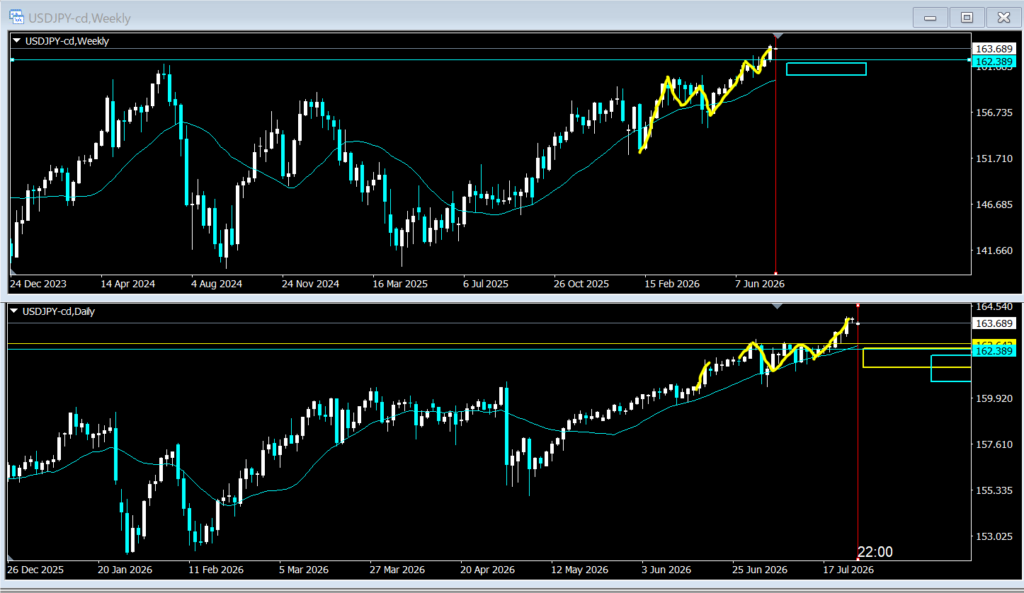Click the chart shift marker on daily chart
Viewport: 1024px width, 593px height.
point(777,306)
